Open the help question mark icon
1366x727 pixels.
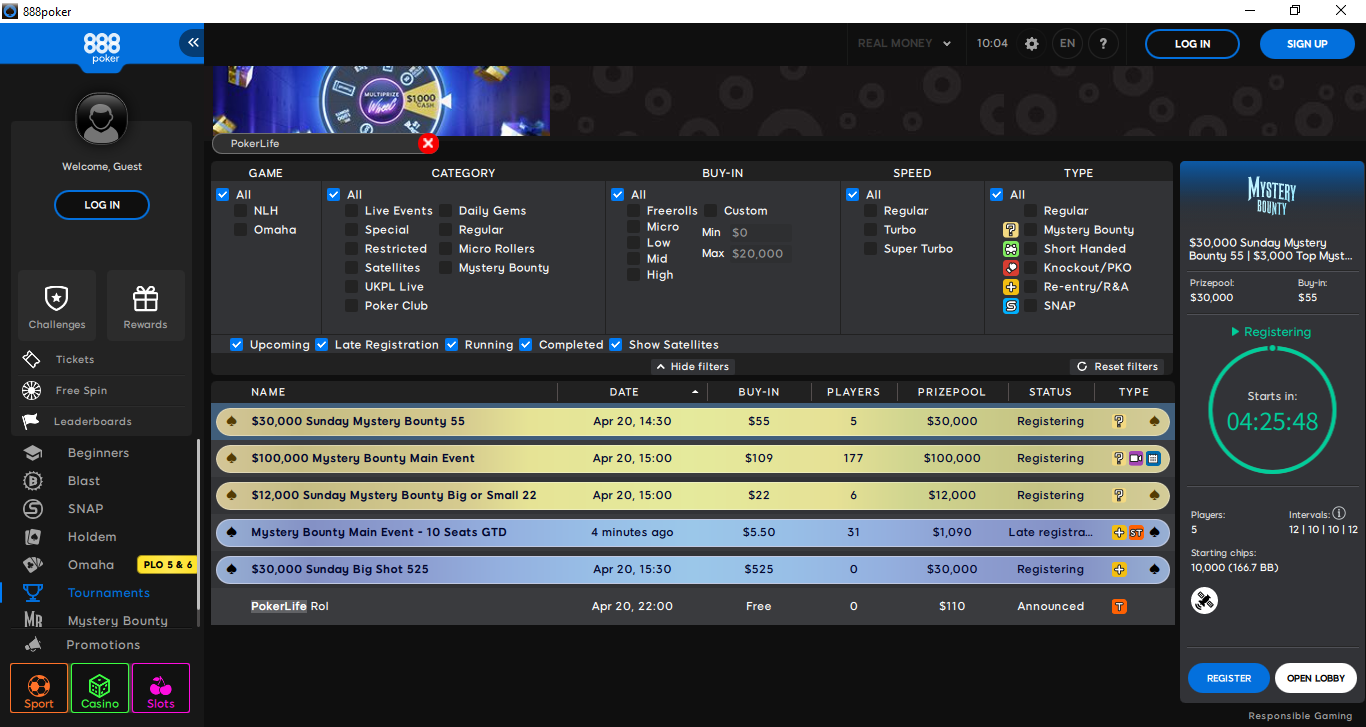[x=1103, y=44]
